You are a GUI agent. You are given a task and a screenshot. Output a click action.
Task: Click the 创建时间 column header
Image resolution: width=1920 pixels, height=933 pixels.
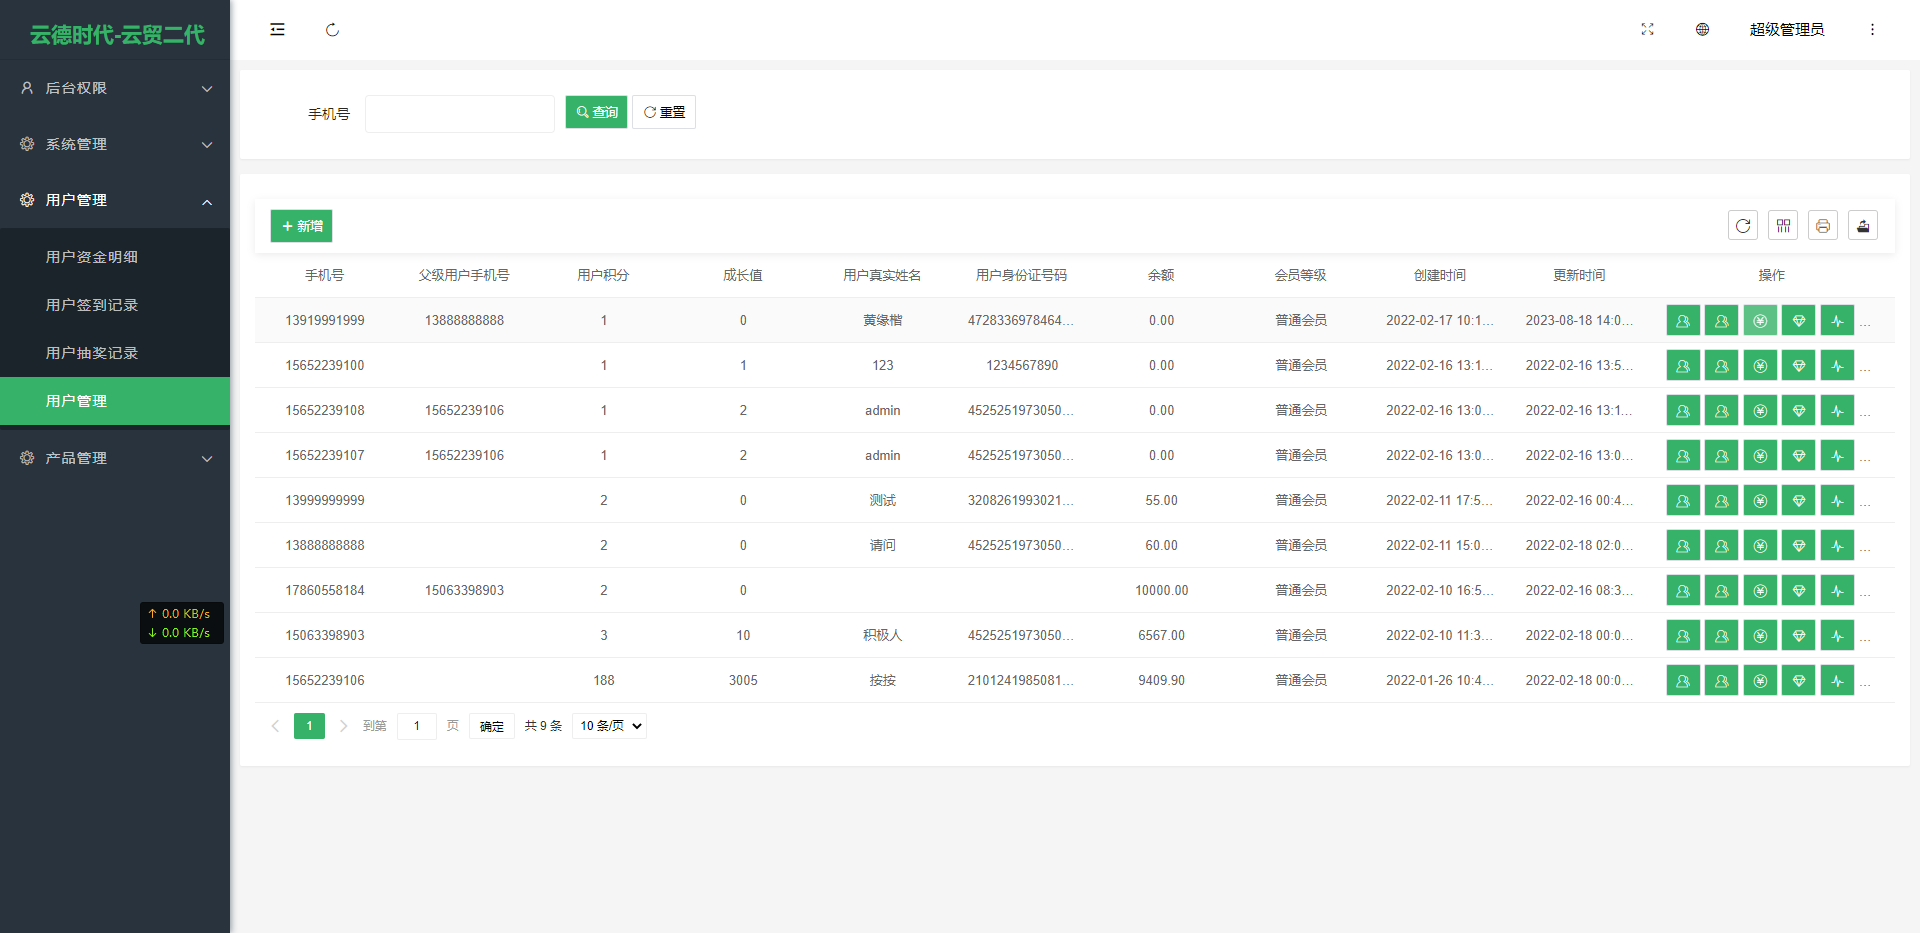pyautogui.click(x=1440, y=275)
